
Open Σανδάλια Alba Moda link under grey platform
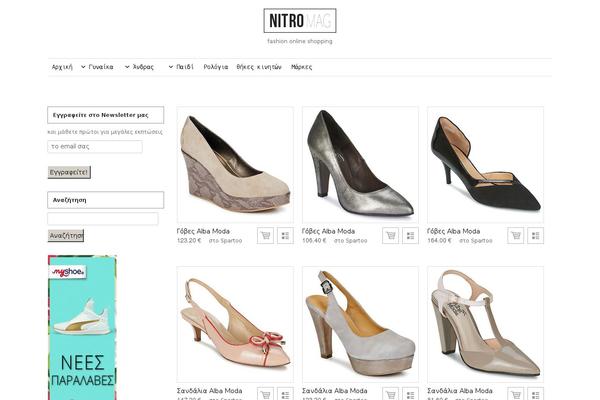pos(334,391)
